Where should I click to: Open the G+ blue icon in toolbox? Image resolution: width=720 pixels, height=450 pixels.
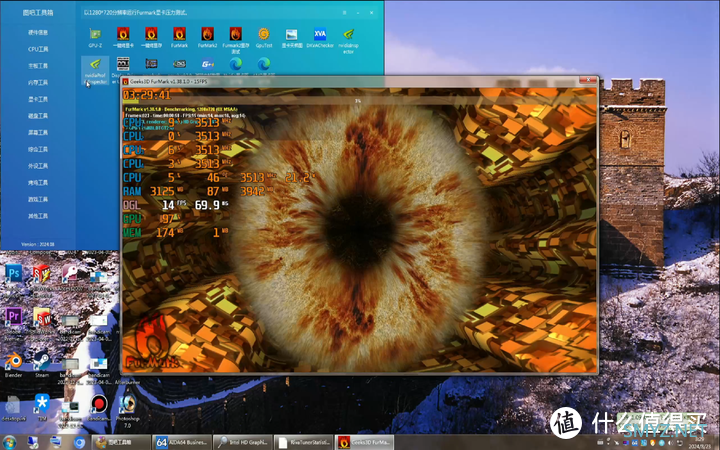pos(208,64)
